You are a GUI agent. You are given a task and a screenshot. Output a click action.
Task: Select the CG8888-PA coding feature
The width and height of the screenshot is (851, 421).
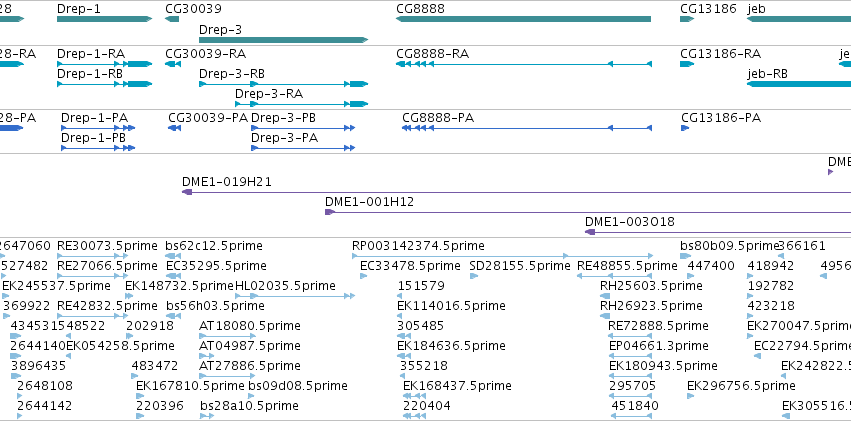(526, 127)
